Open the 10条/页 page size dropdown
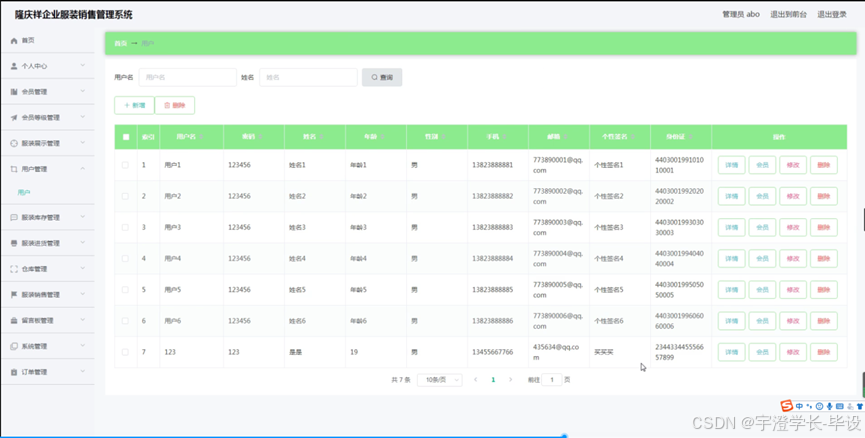This screenshot has width=865, height=438. pos(440,380)
